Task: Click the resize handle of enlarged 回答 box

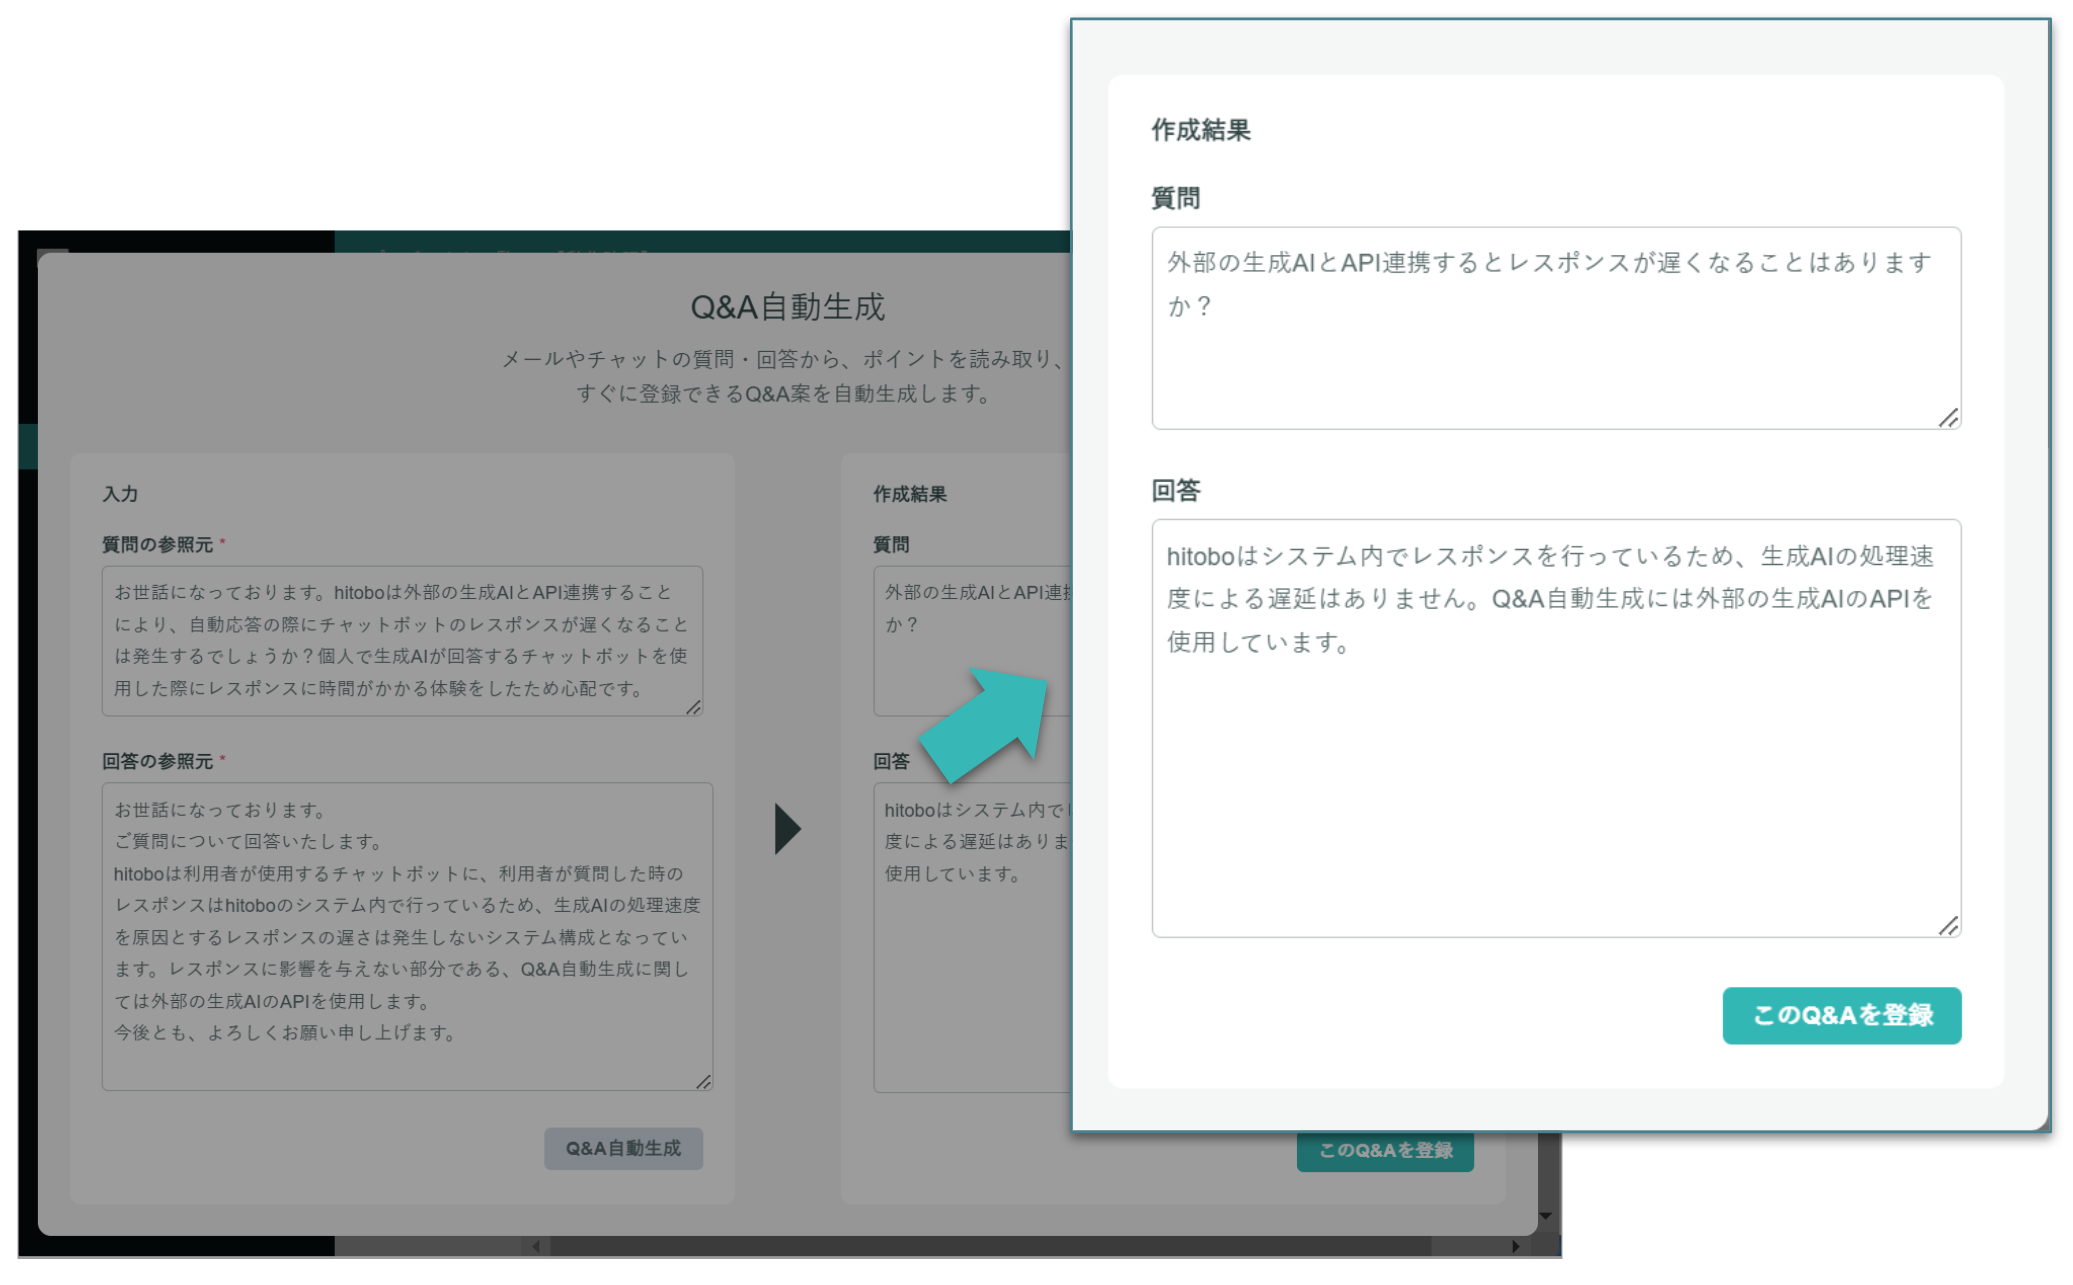Action: point(1948,926)
